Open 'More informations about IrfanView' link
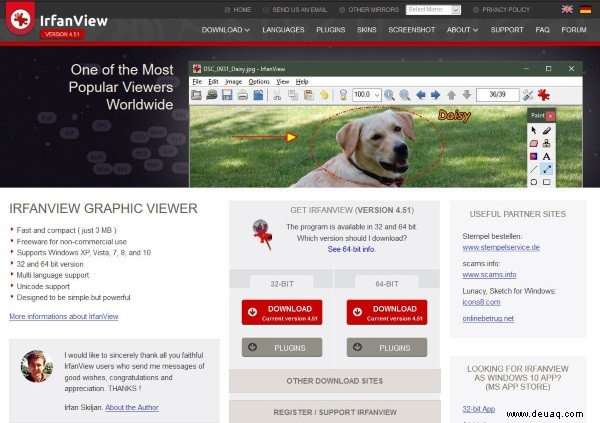Image resolution: width=600 pixels, height=423 pixels. pos(64,317)
